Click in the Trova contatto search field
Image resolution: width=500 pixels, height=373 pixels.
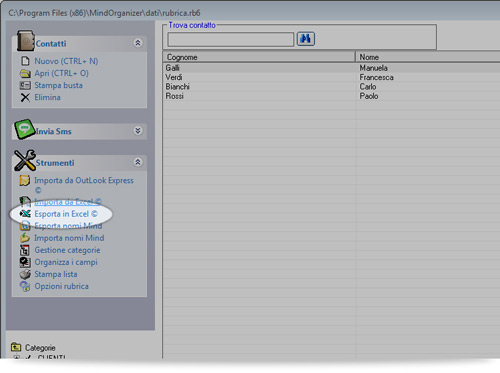[231, 39]
